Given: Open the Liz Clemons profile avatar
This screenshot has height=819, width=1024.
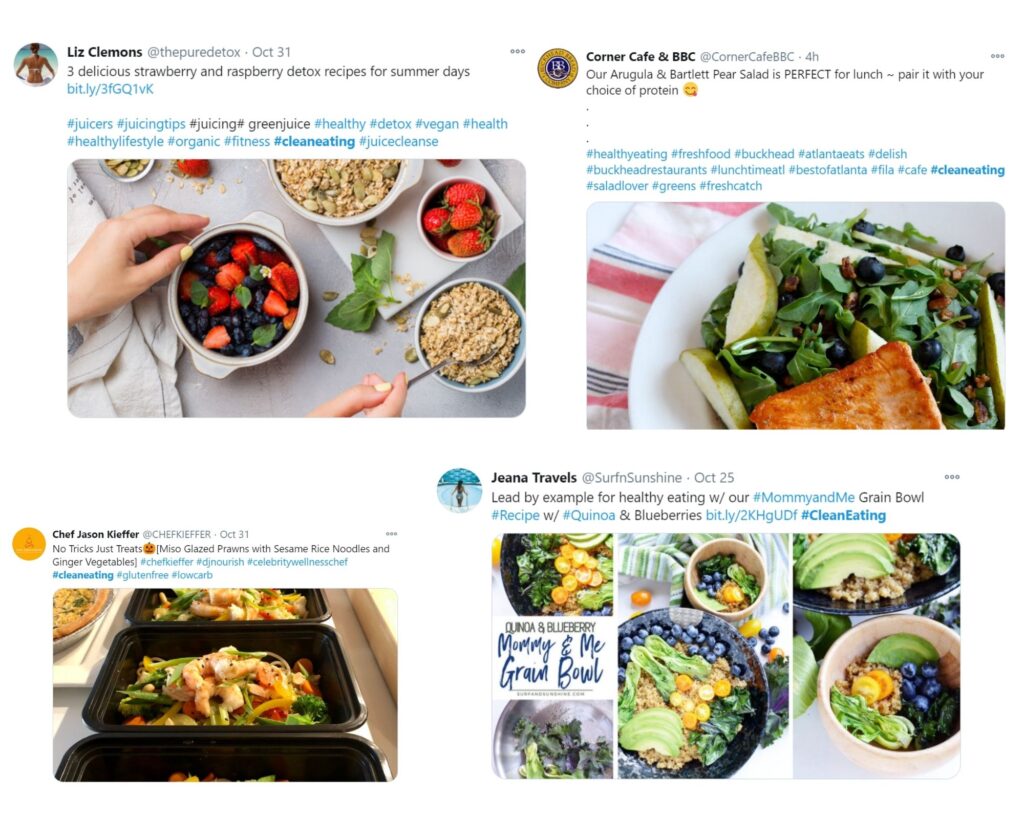Looking at the screenshot, I should (35, 65).
